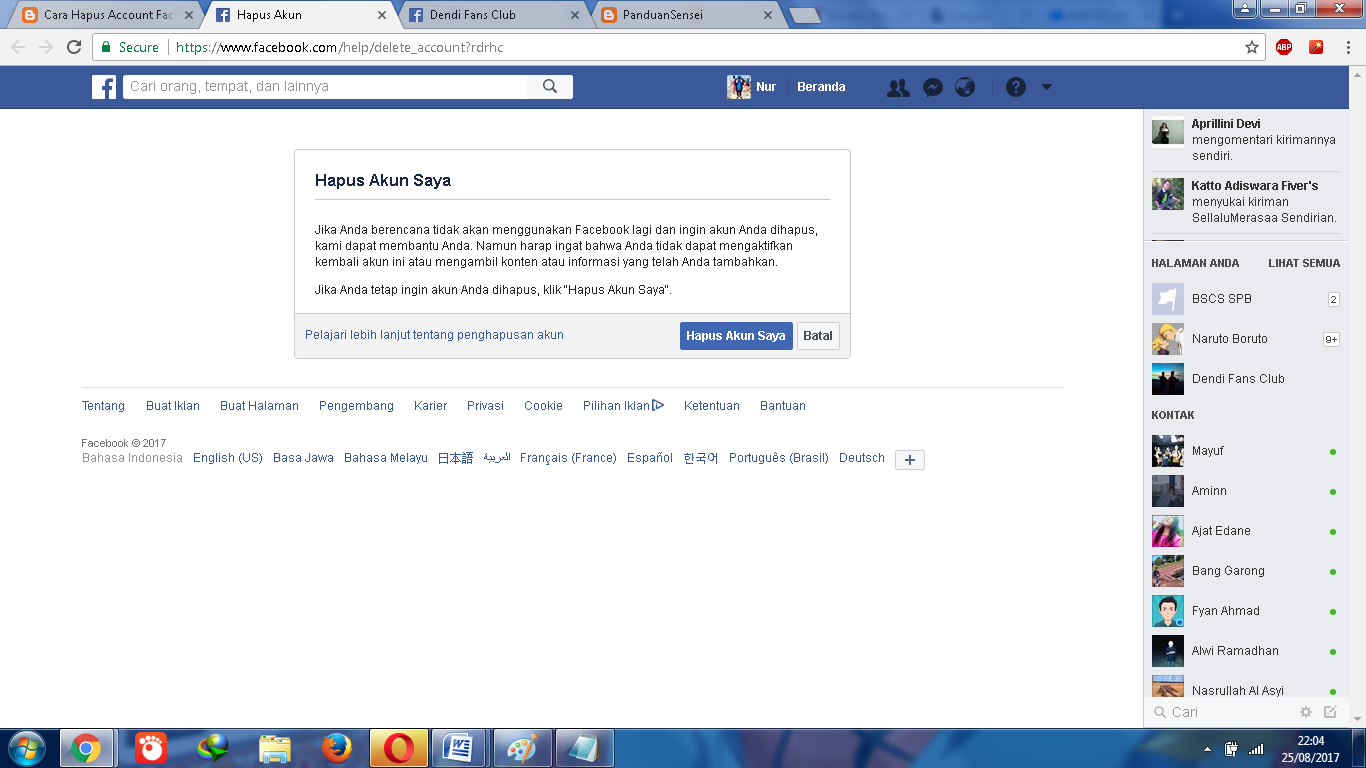Open Pilihan Iklan footer link
Screen dimensions: 1366x768
(623, 406)
